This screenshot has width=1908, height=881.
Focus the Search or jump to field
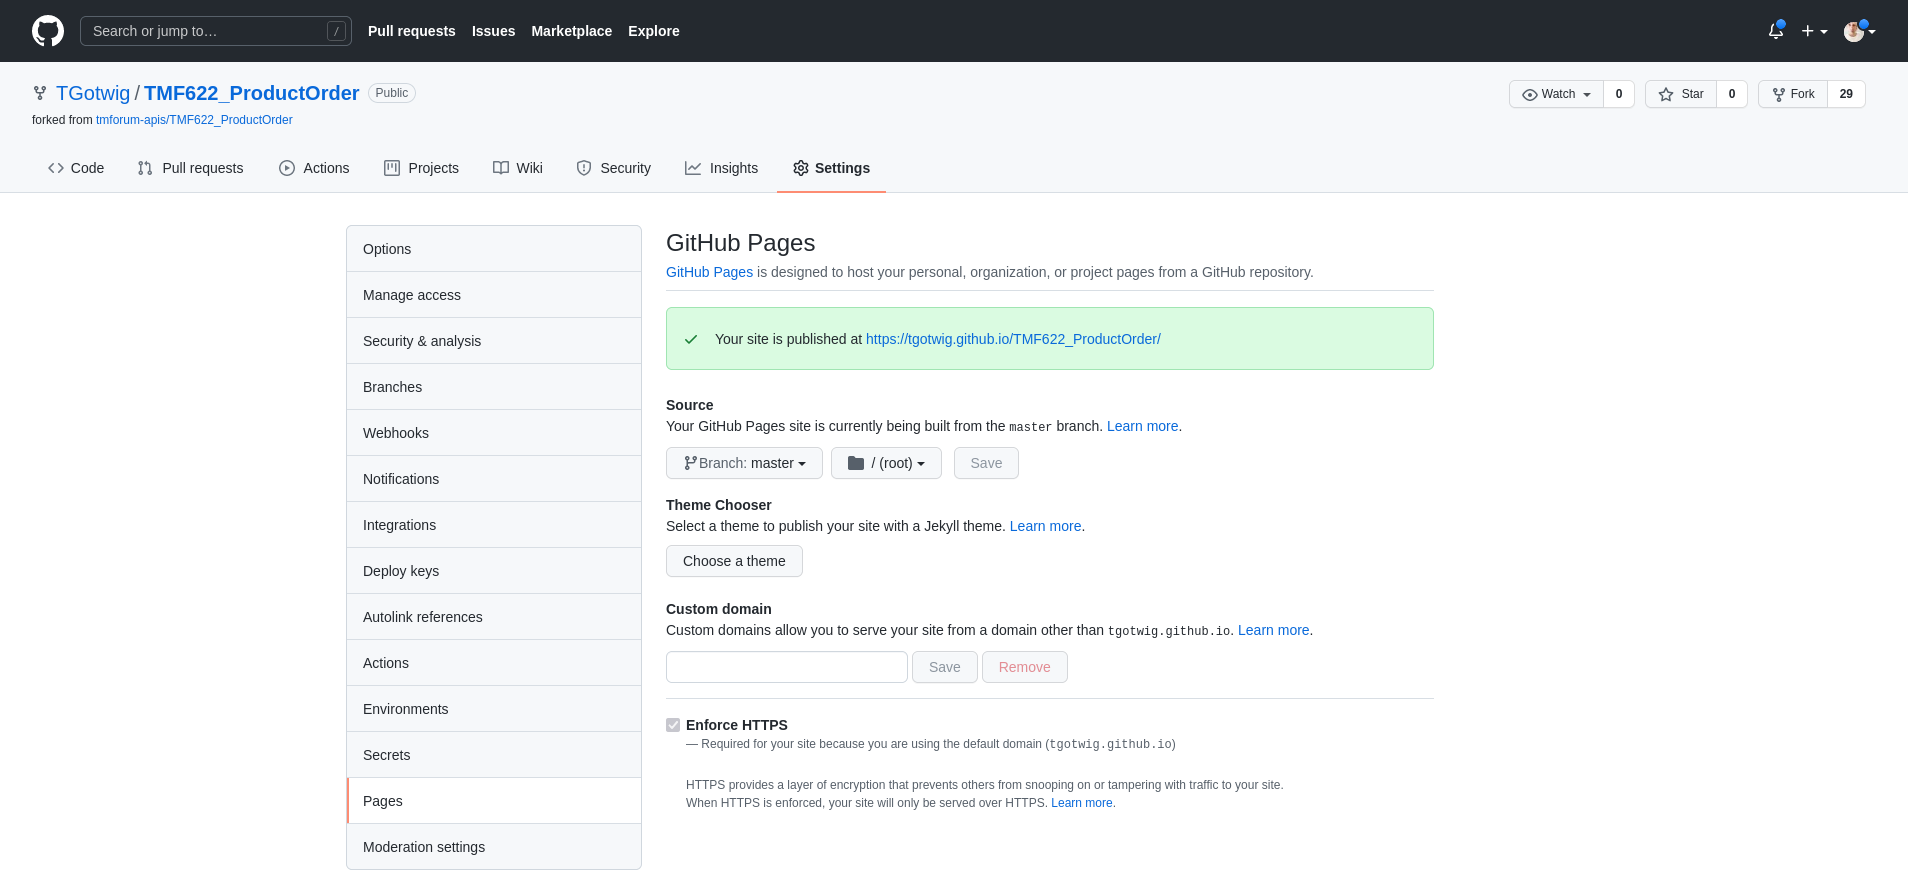(x=216, y=31)
